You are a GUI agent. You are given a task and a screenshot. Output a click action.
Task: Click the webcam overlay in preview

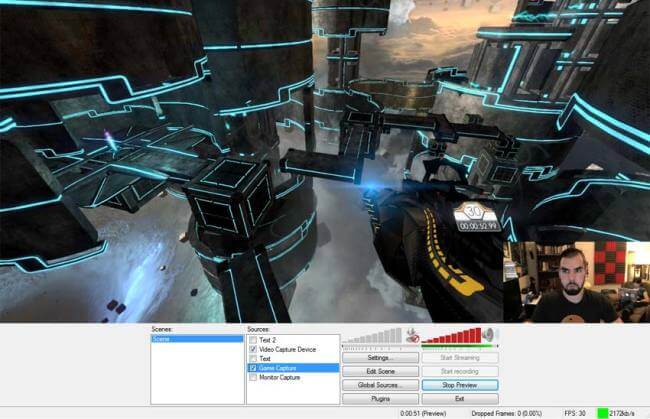(577, 282)
